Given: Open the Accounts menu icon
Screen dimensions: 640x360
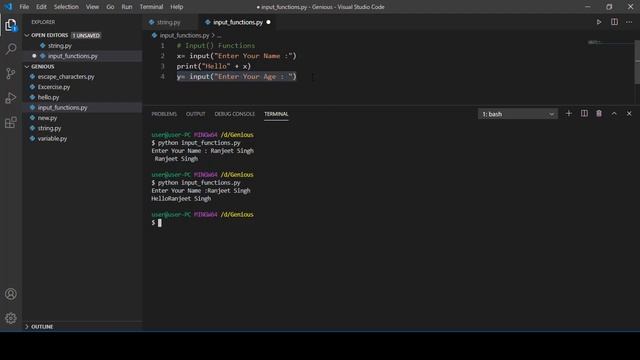Looking at the screenshot, I should pos(11,294).
